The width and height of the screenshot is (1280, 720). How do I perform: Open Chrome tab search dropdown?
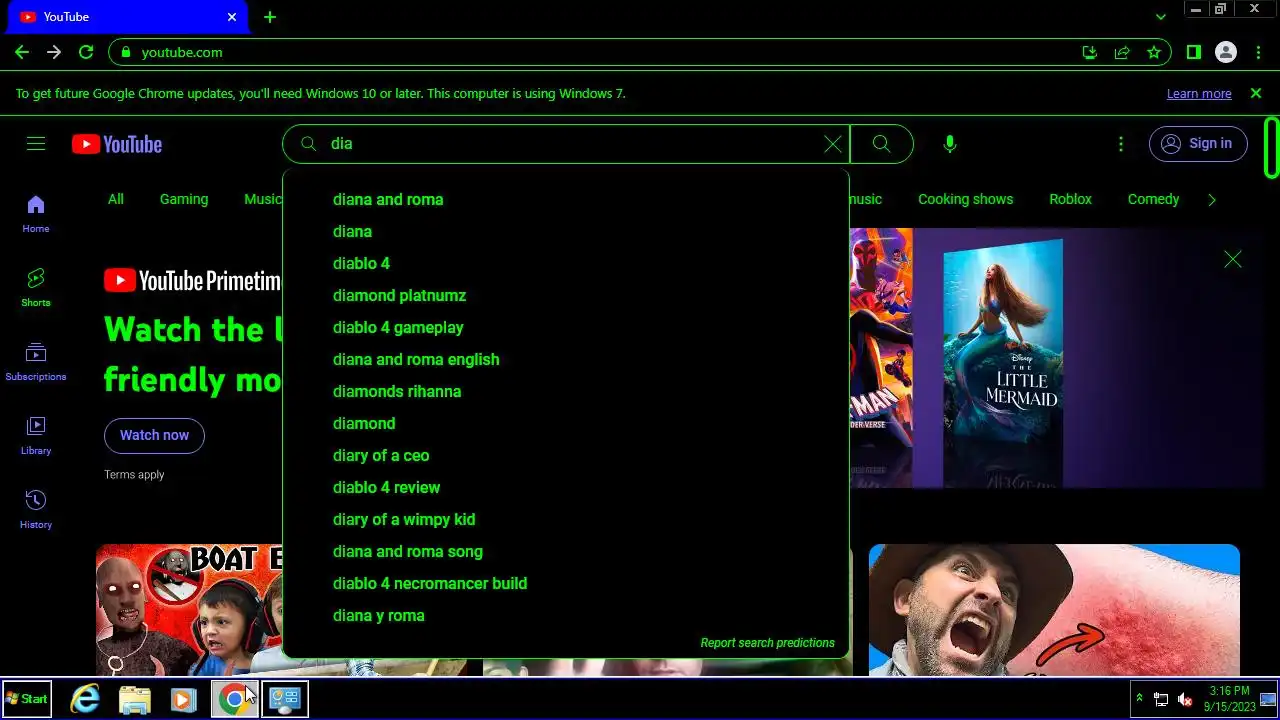coord(1160,17)
